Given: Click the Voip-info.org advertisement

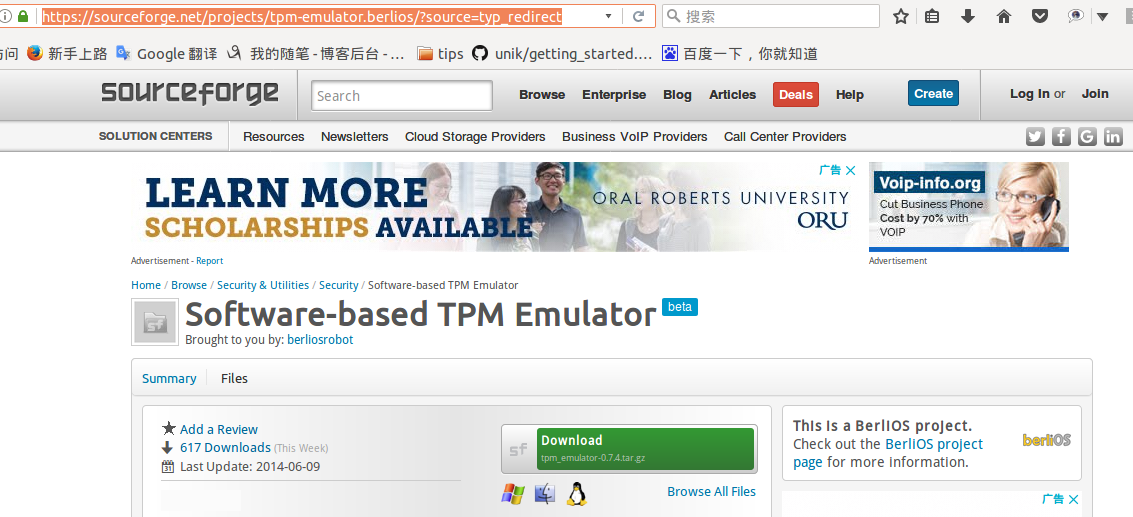Looking at the screenshot, I should coord(968,207).
